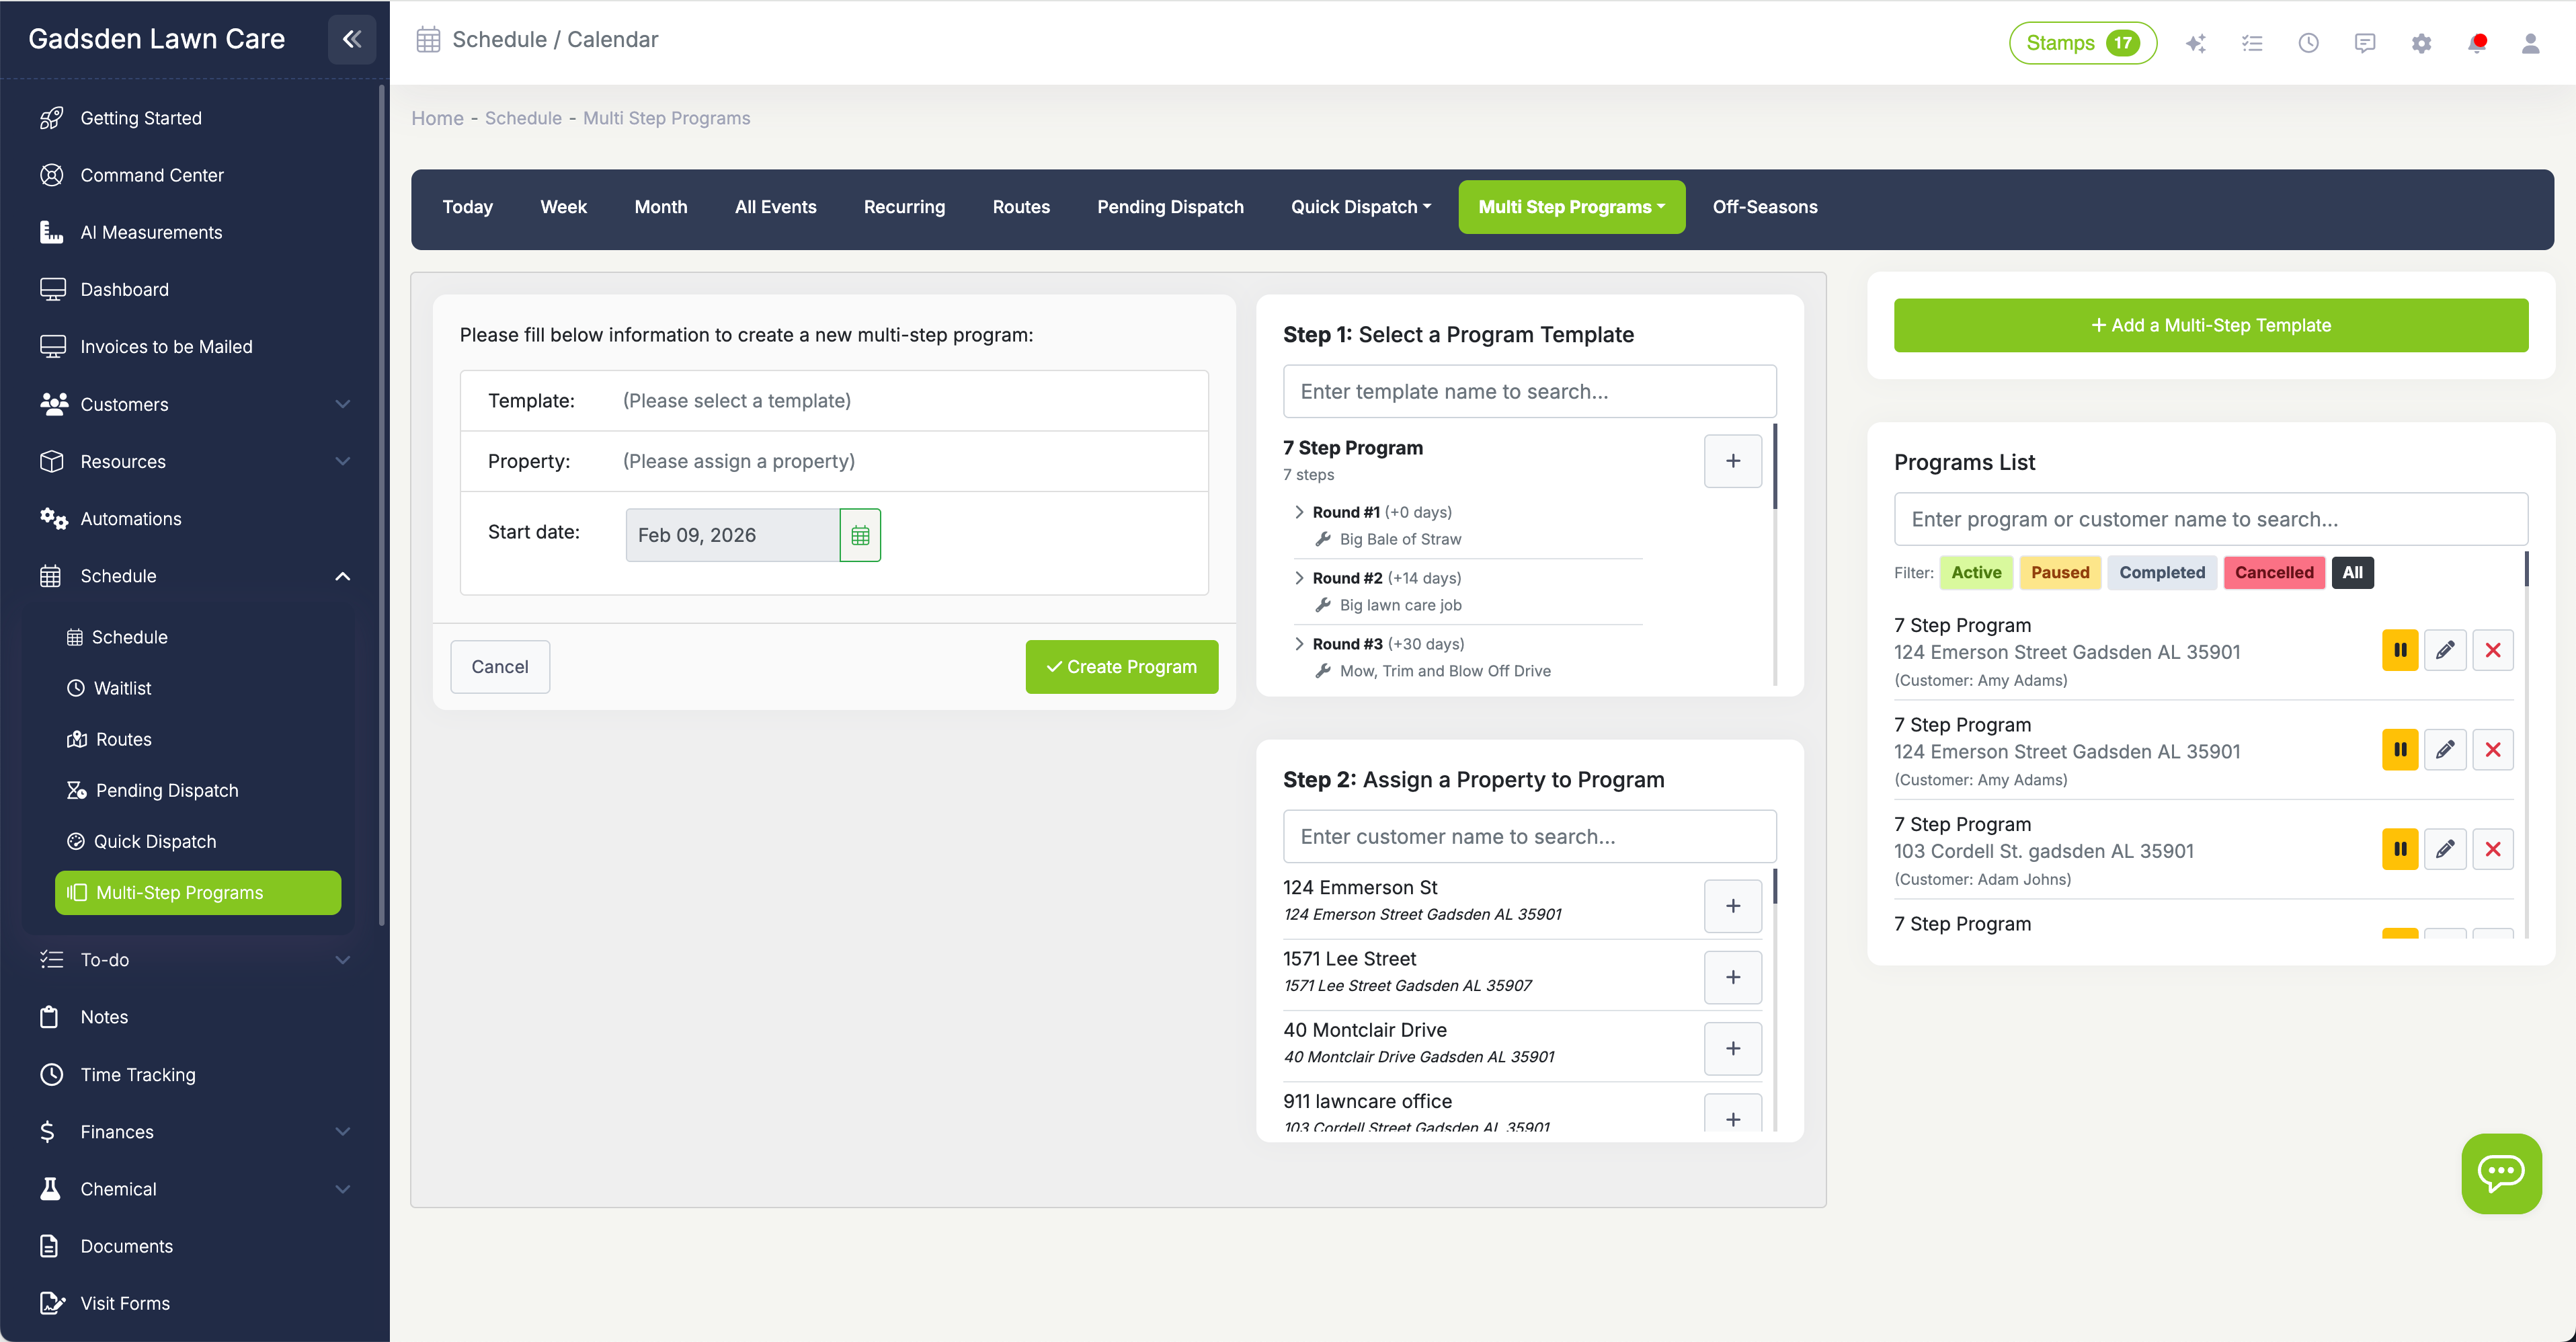The image size is (2576, 1342).
Task: Open the Quick Dispatch dropdown
Action: point(1359,207)
